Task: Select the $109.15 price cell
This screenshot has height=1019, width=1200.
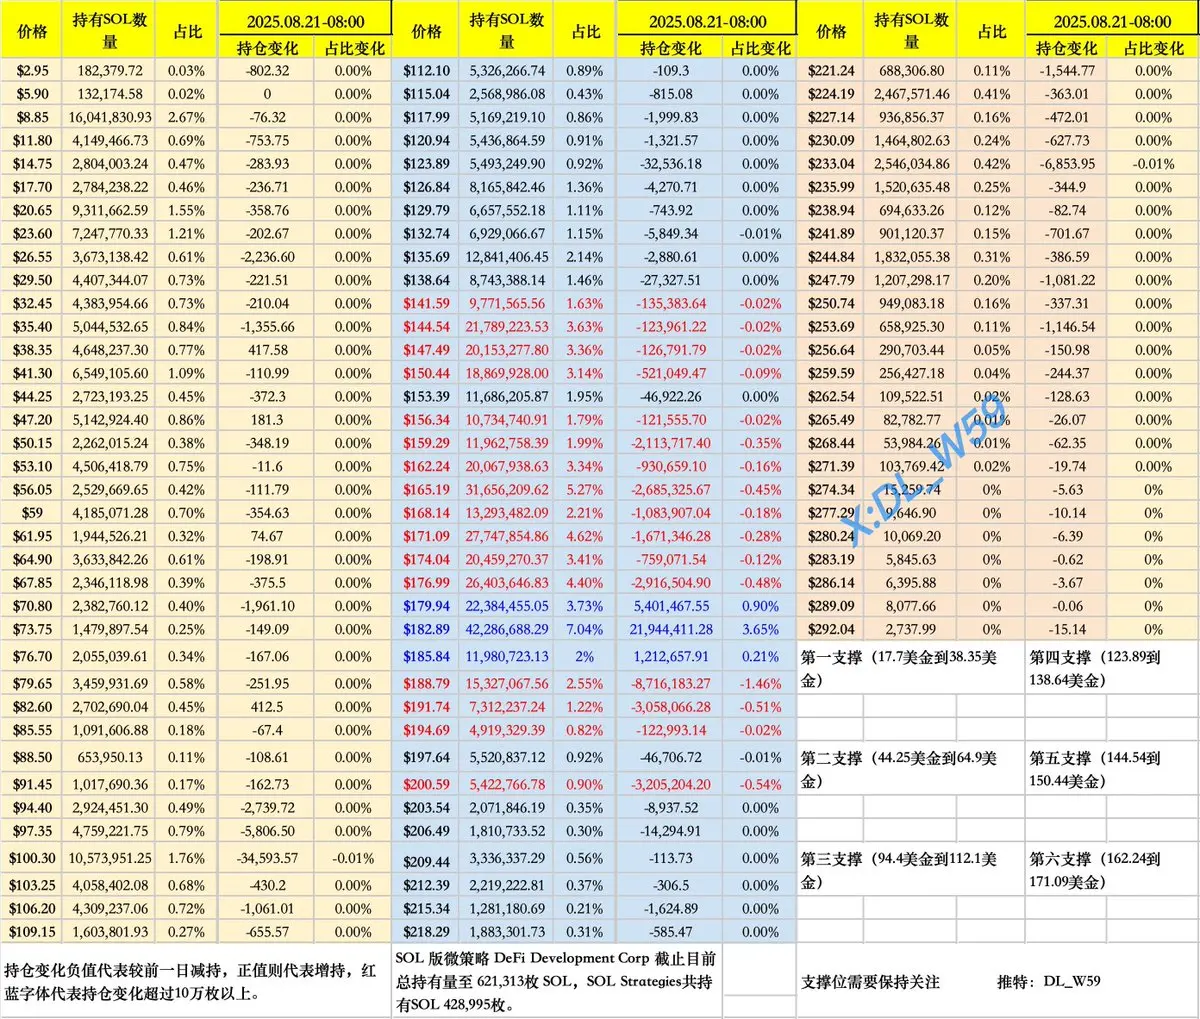Action: pyautogui.click(x=32, y=932)
